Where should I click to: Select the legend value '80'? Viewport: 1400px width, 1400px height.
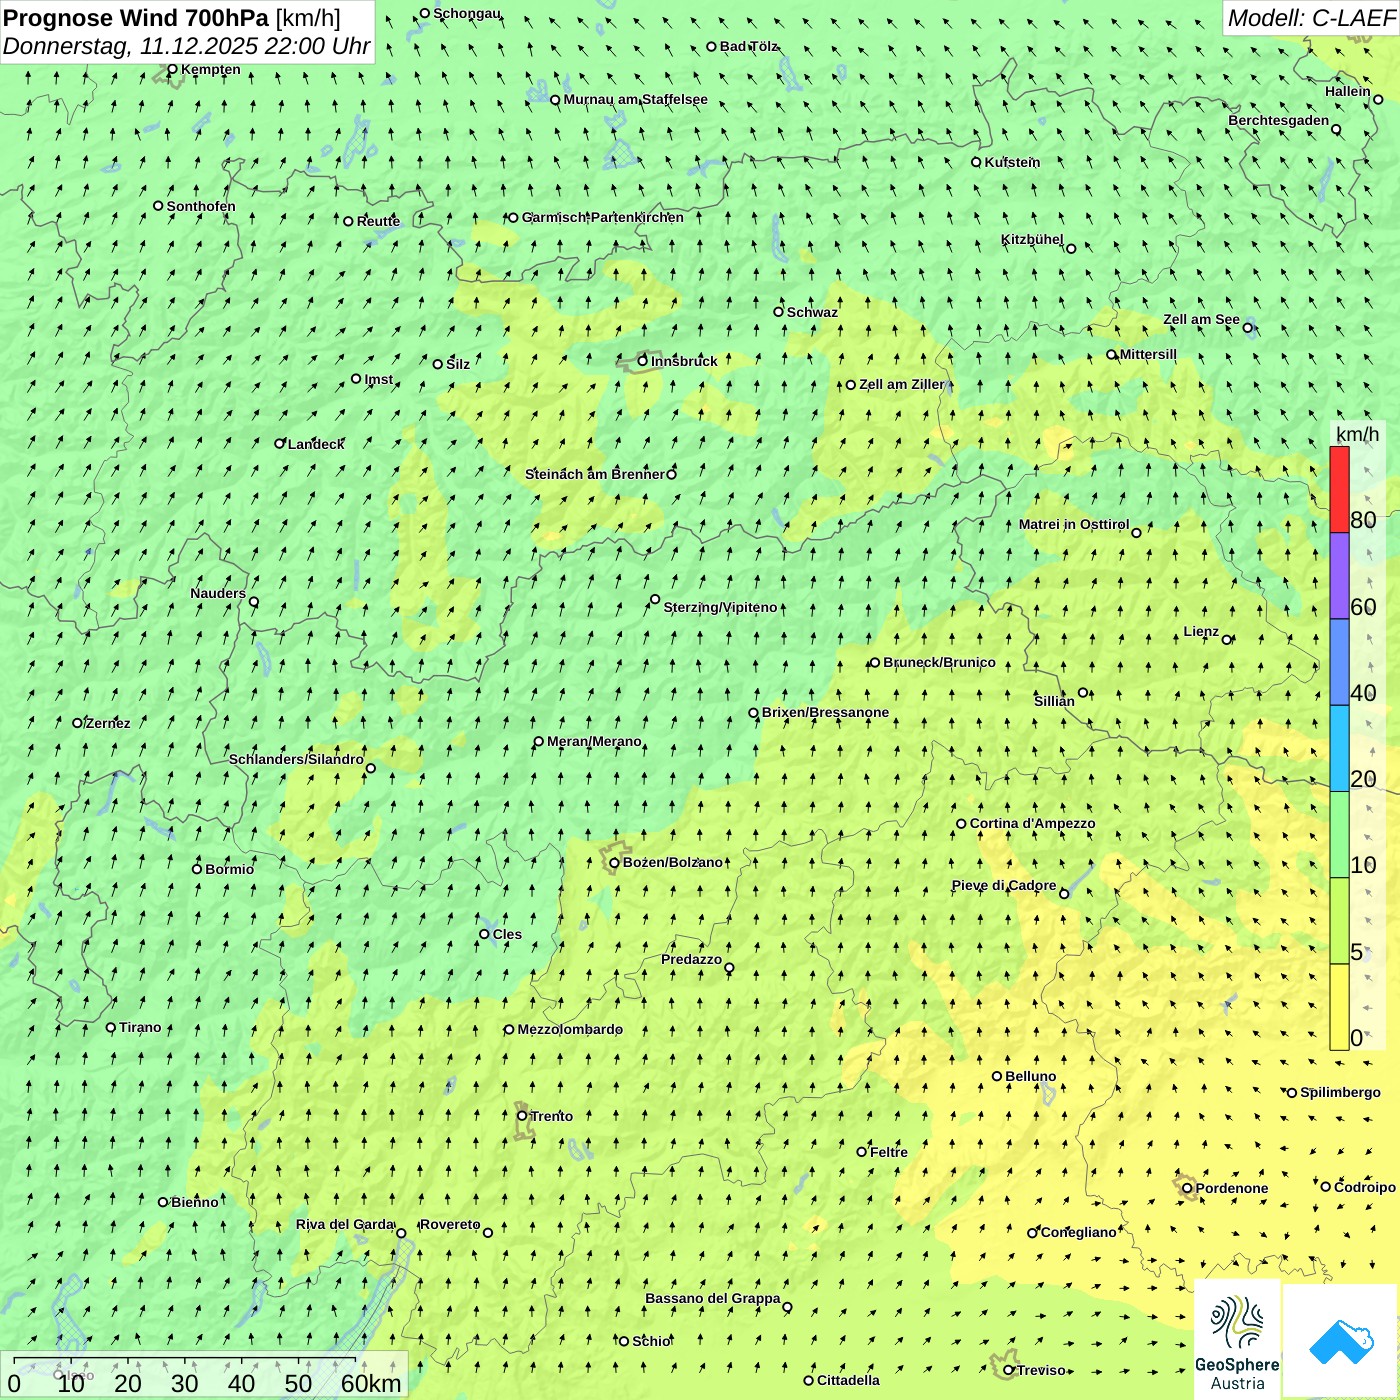1363,520
